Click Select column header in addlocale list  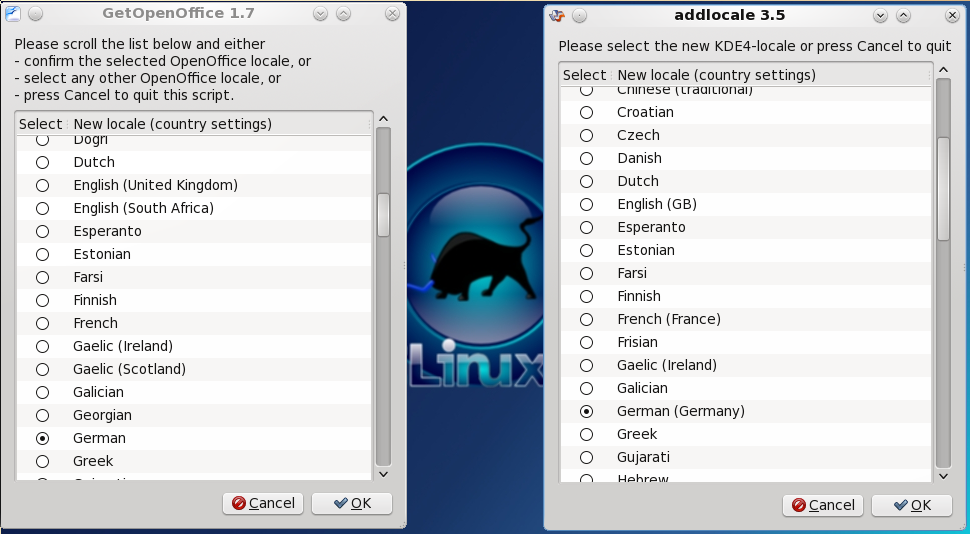click(585, 75)
